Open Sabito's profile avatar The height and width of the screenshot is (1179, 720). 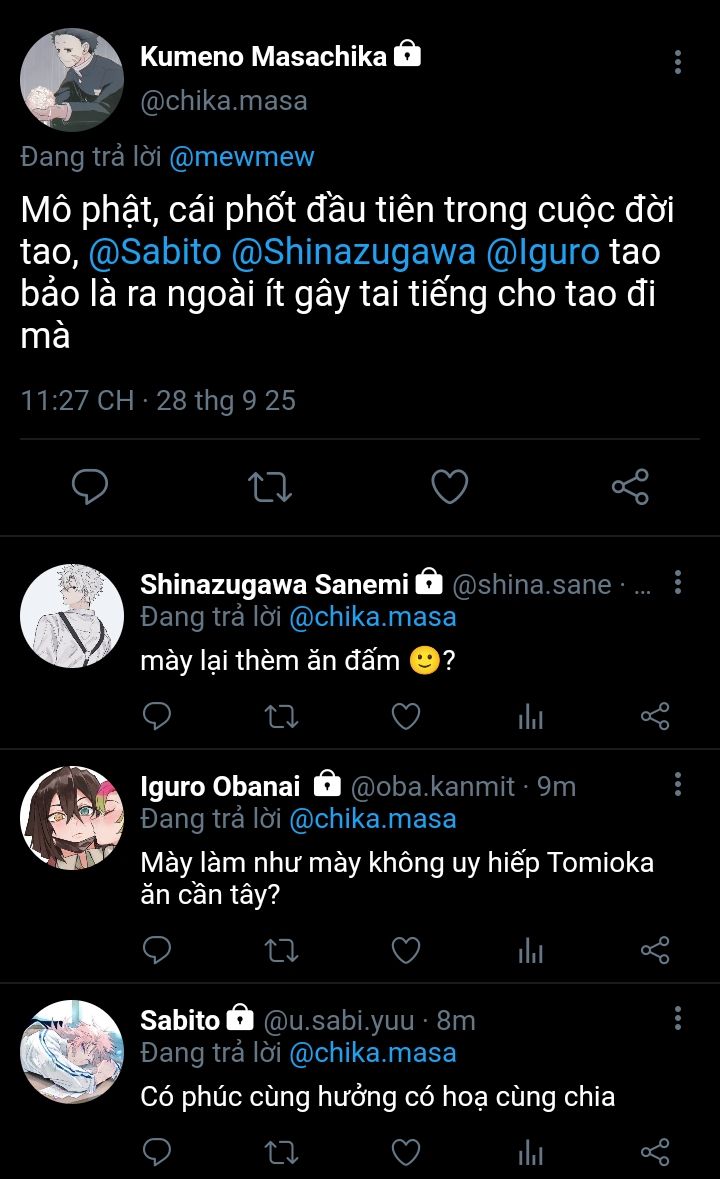point(72,1051)
